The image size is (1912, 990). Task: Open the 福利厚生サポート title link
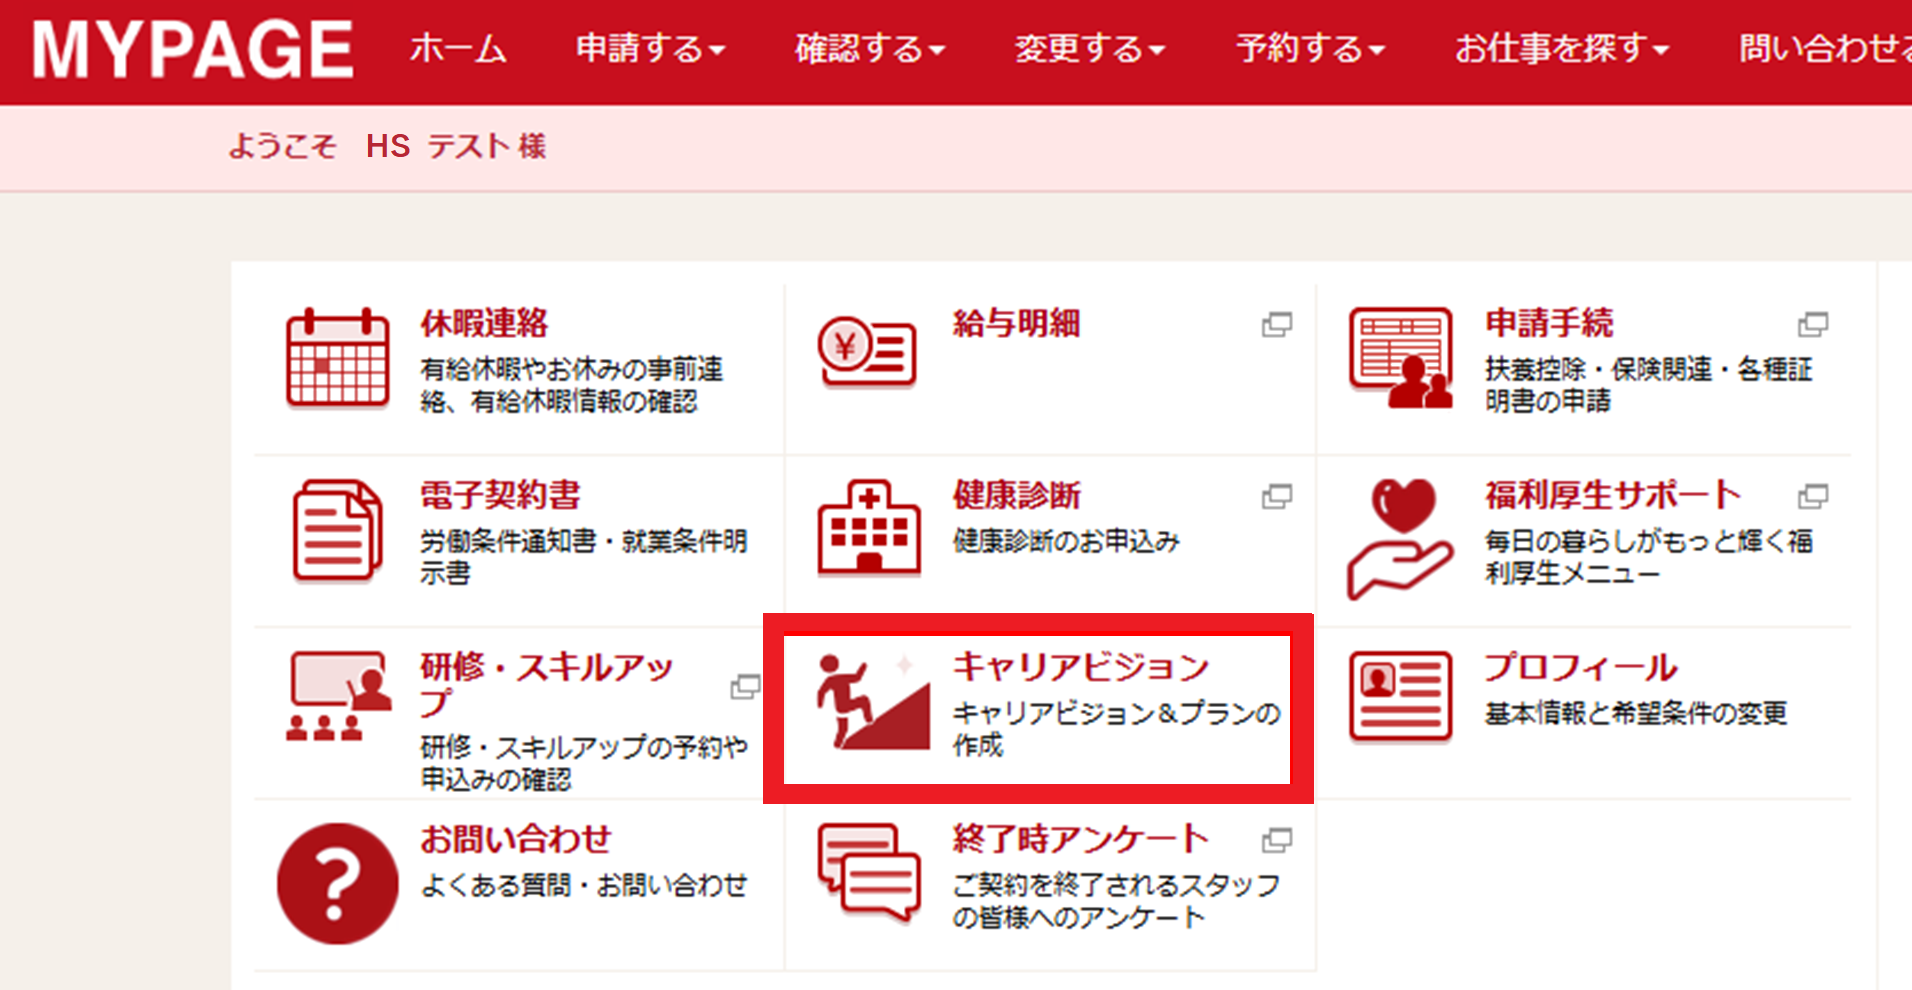1613,496
